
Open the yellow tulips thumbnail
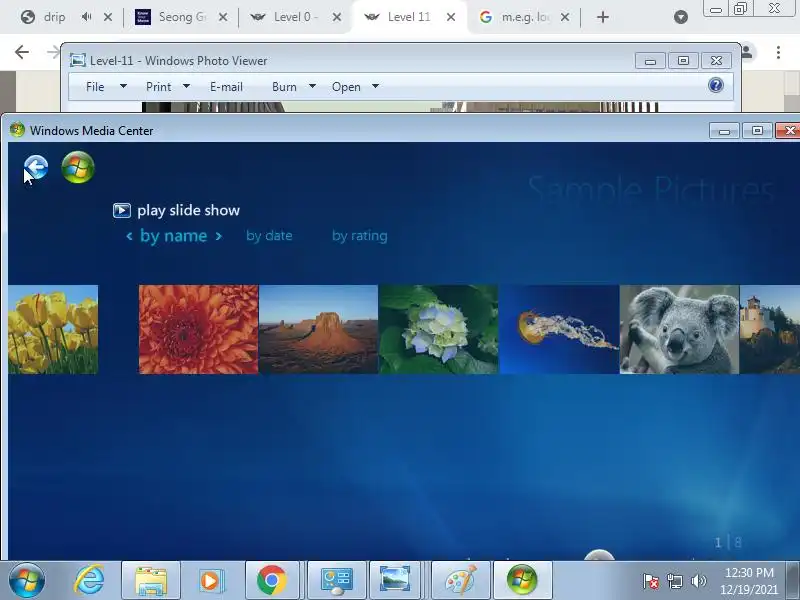pos(53,330)
